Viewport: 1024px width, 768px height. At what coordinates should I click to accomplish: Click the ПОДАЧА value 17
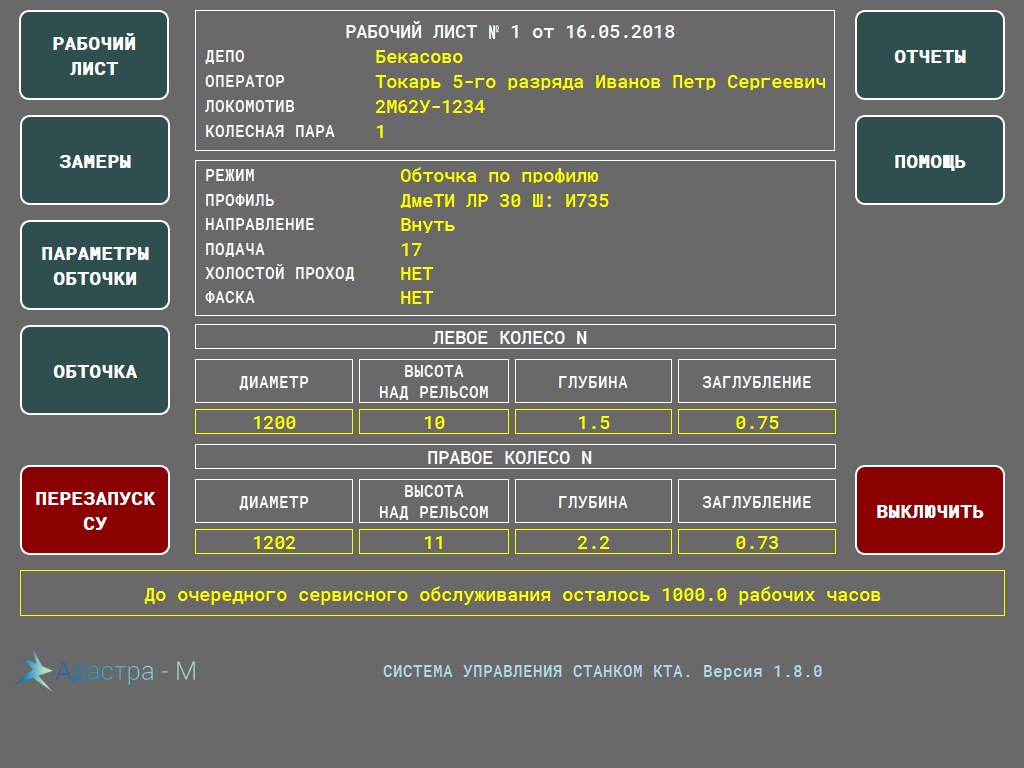pyautogui.click(x=411, y=249)
